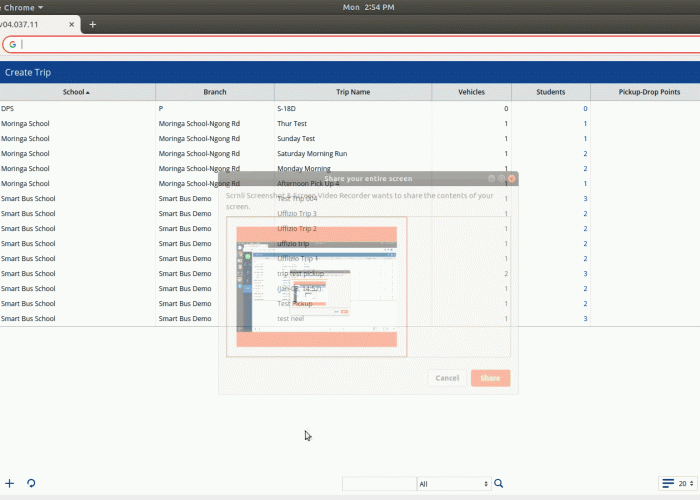700x500 pixels.
Task: Open the page size 20 dropdown
Action: click(687, 484)
